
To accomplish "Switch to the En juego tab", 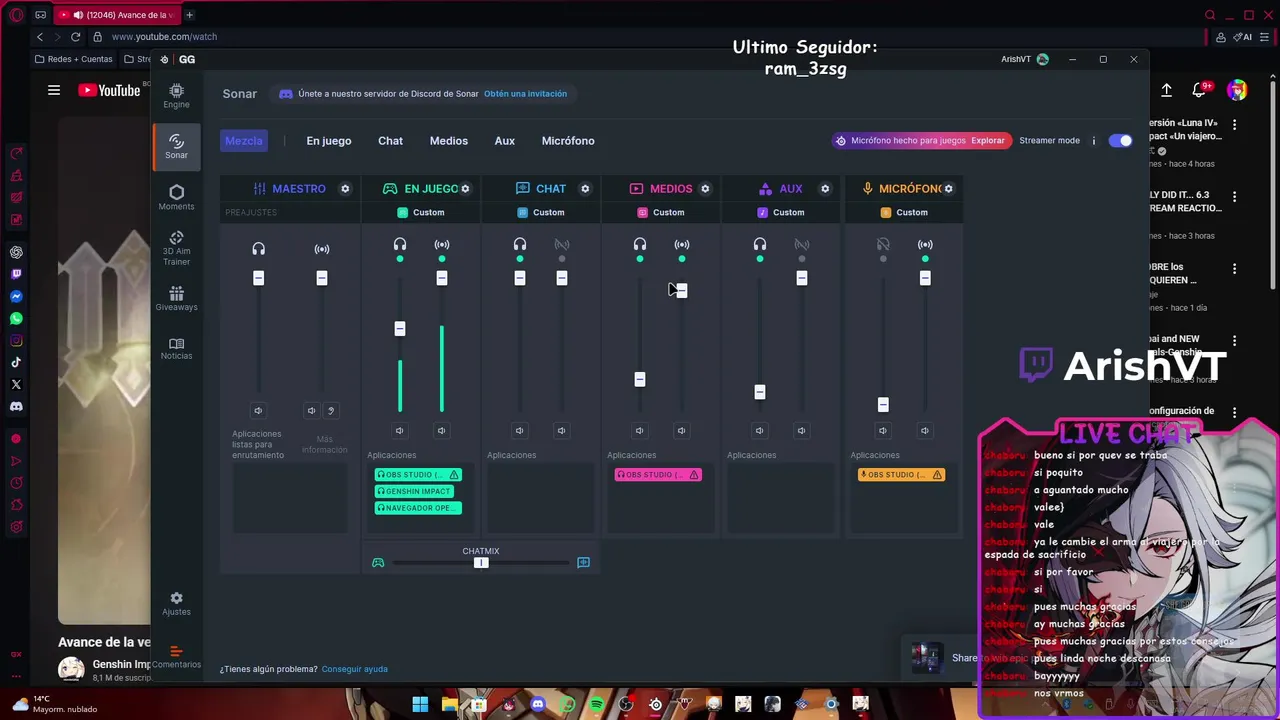I will (x=329, y=141).
